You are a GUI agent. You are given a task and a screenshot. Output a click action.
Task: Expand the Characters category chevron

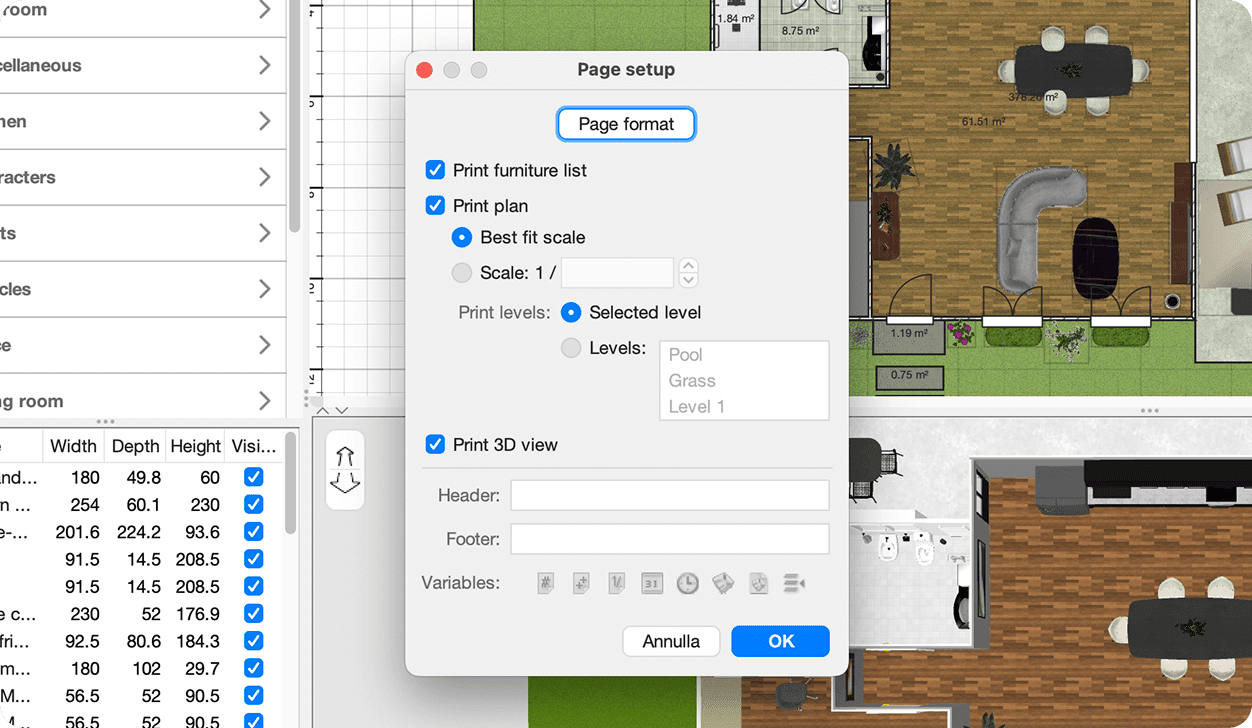[x=264, y=178]
